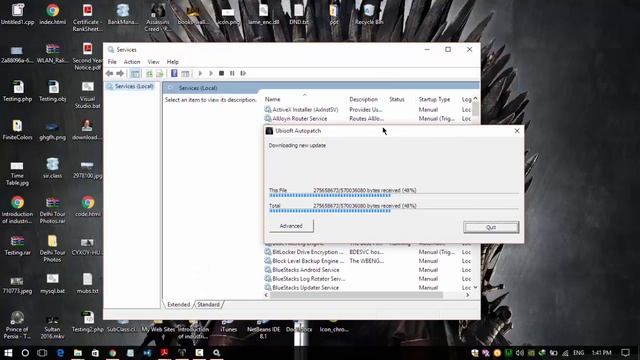Open the Help menu in Services
The width and height of the screenshot is (640, 360).
(173, 62)
